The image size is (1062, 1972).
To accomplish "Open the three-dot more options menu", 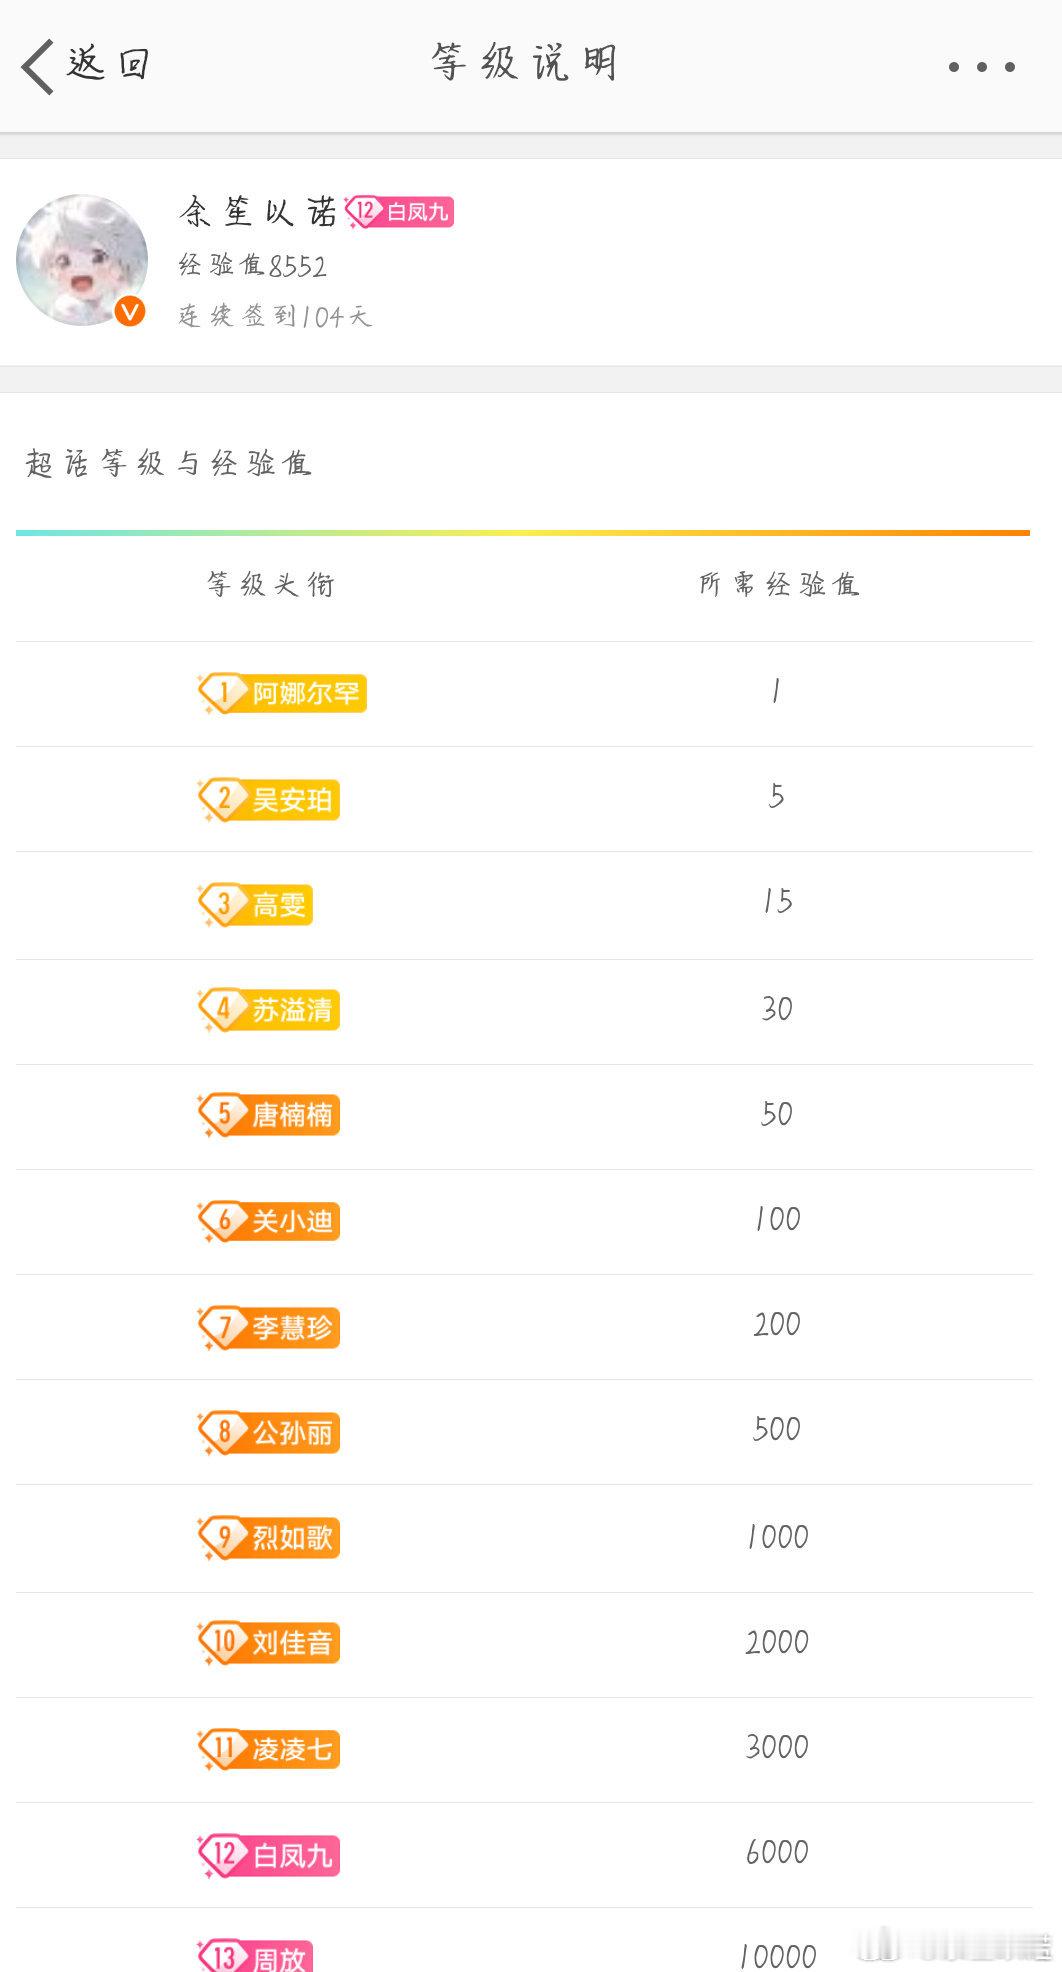I will click(982, 67).
